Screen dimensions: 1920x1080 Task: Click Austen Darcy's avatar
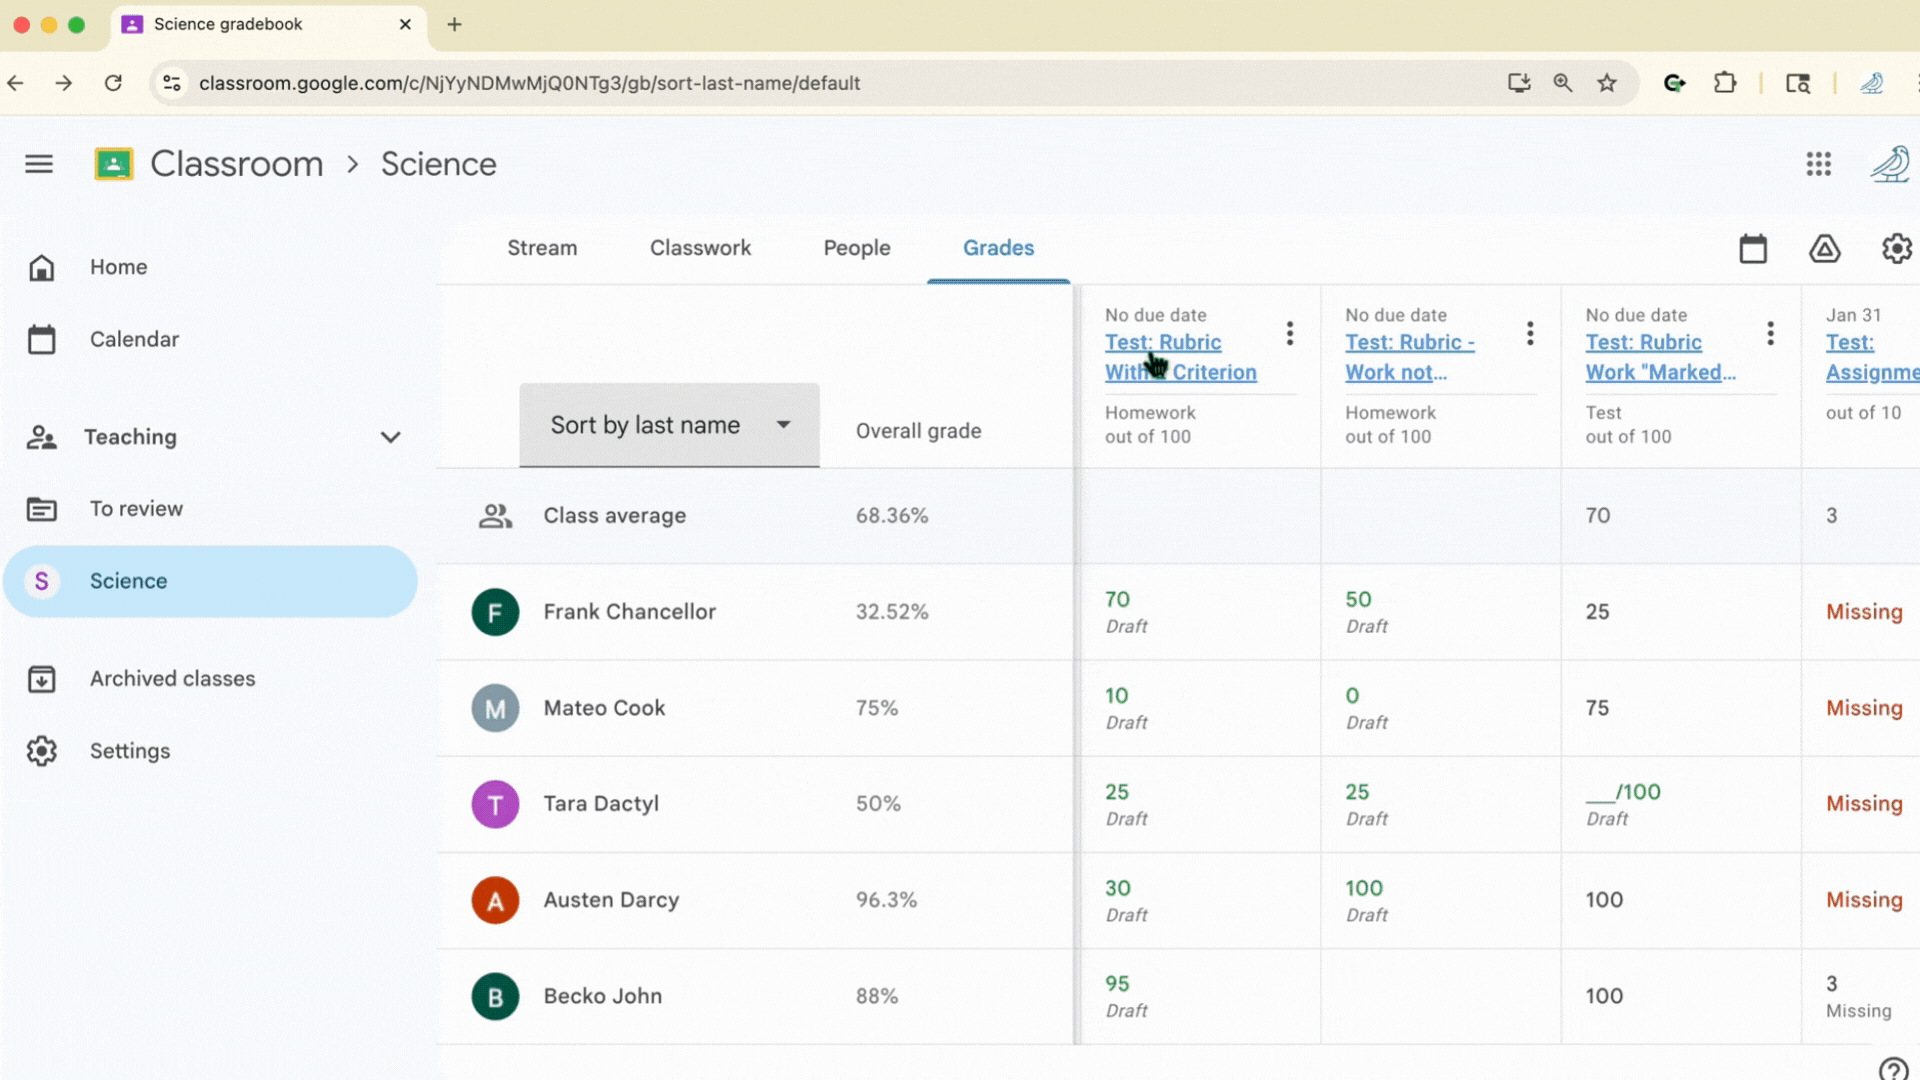pyautogui.click(x=495, y=900)
